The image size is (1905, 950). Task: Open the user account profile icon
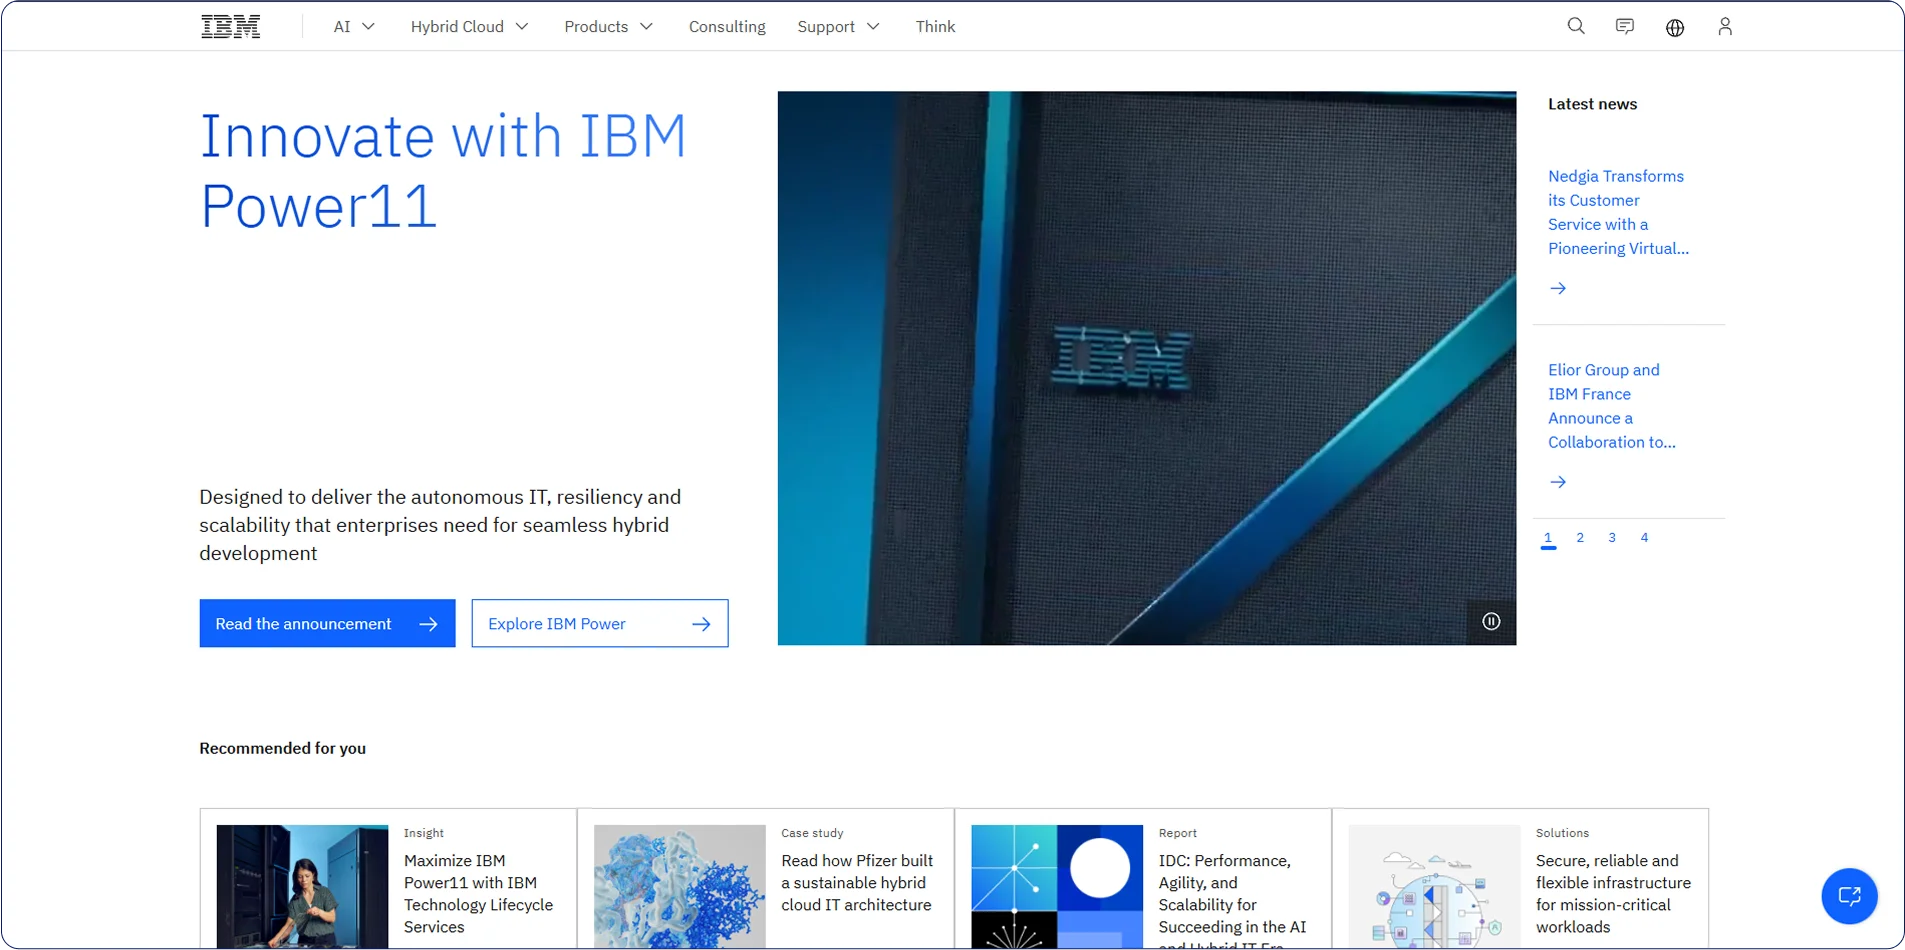coord(1724,26)
